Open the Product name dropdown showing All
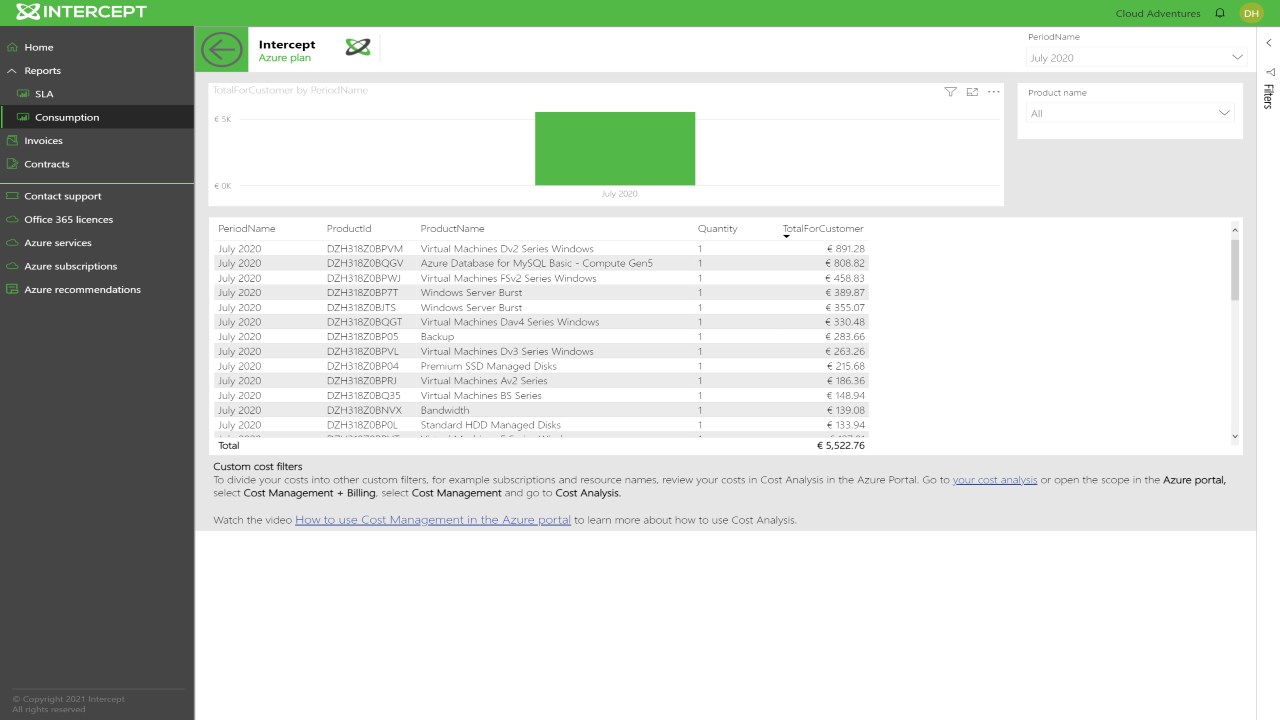The height and width of the screenshot is (720, 1280). [1130, 114]
